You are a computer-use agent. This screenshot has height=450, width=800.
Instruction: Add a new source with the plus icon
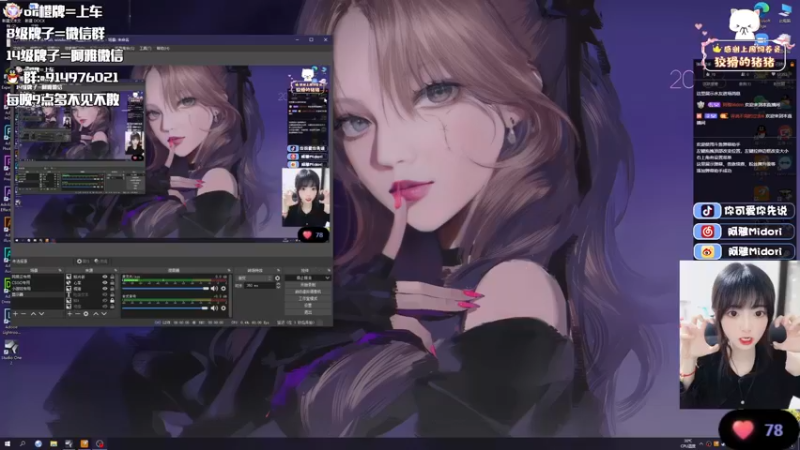69,314
